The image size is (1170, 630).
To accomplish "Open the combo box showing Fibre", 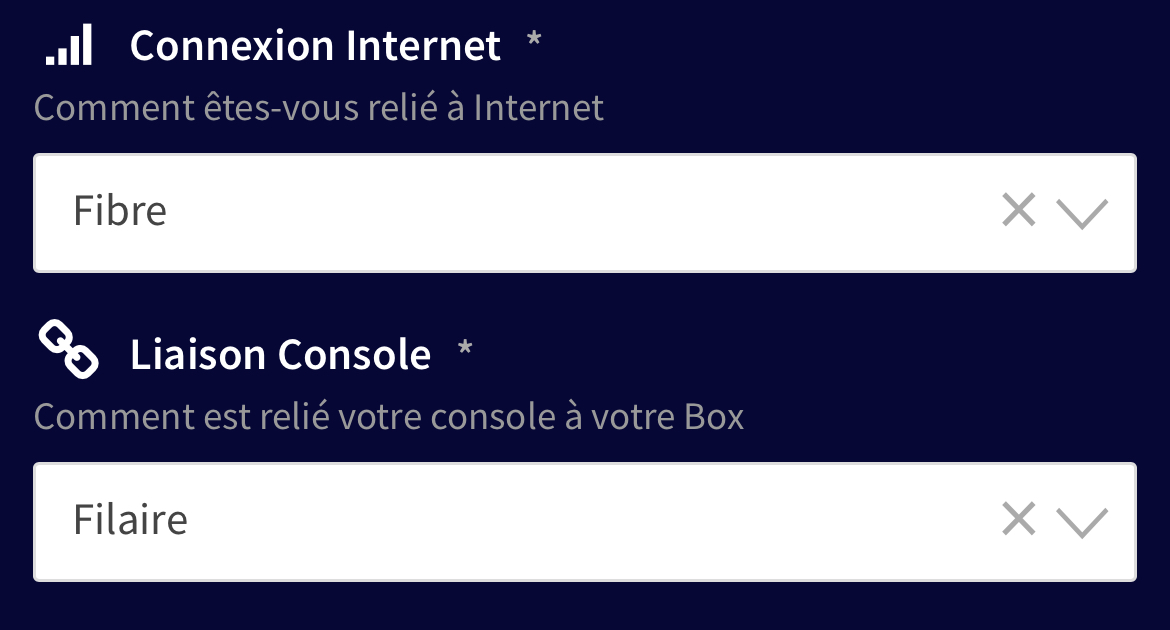I will [x=585, y=213].
